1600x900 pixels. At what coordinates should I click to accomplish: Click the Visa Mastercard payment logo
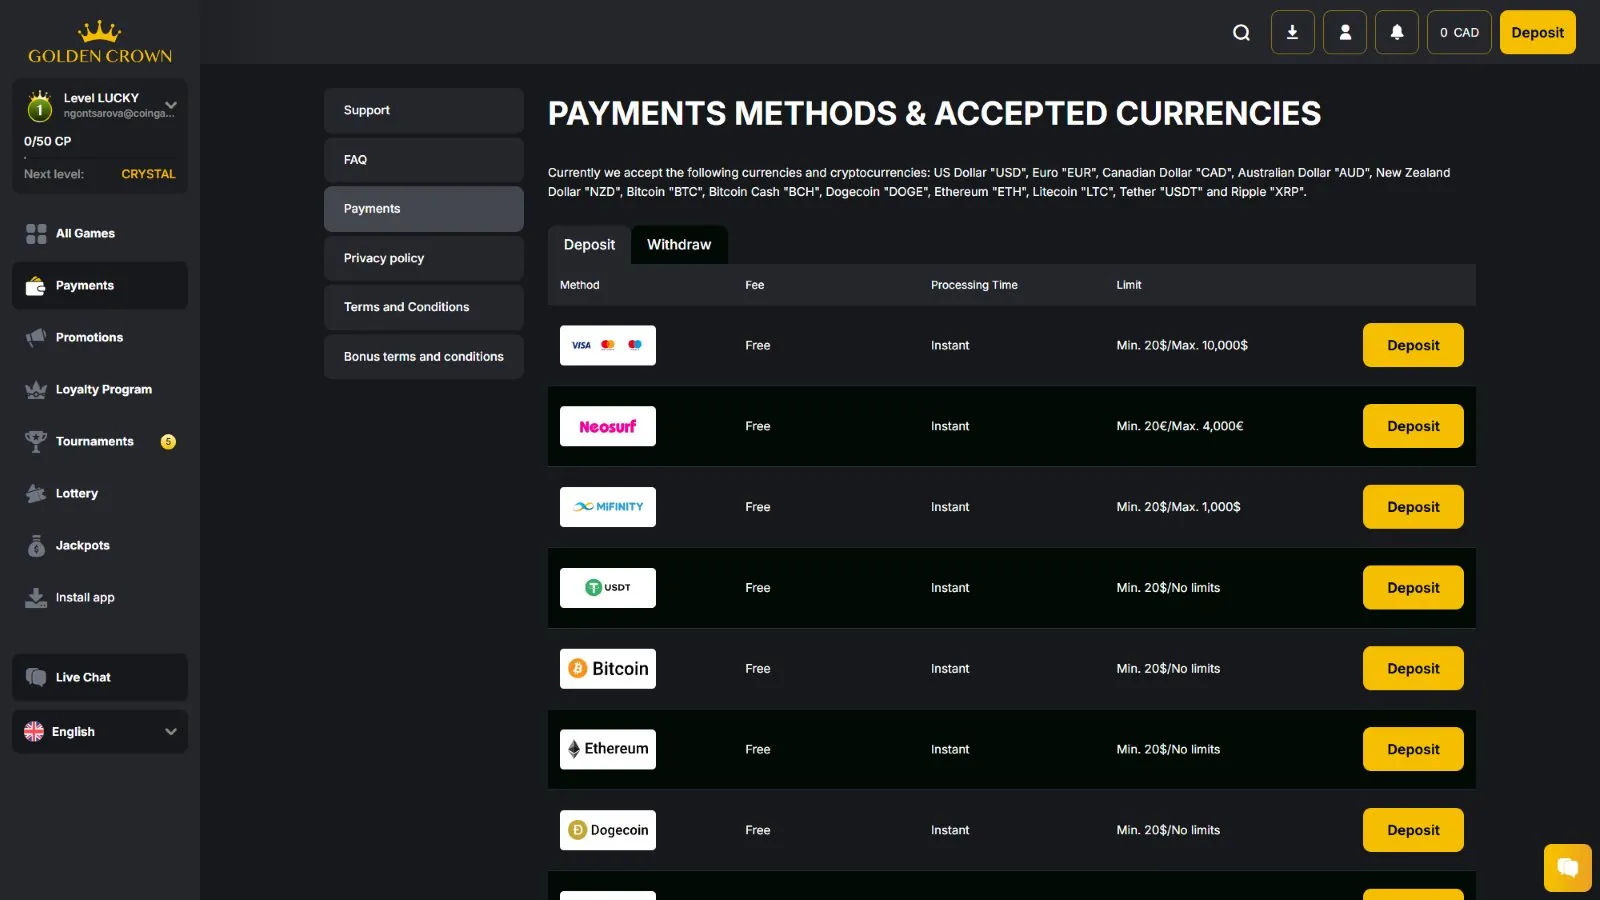608,346
